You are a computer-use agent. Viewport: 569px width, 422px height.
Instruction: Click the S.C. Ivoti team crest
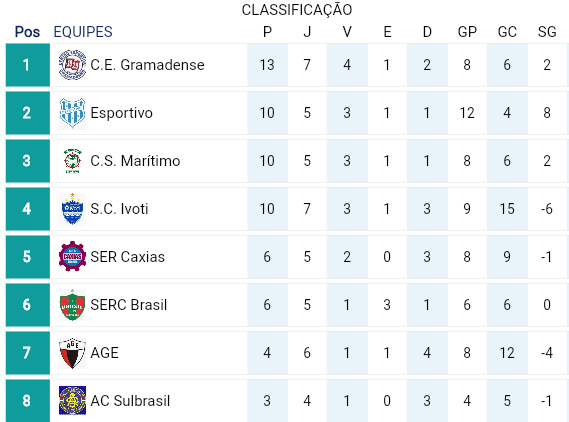(x=72, y=209)
